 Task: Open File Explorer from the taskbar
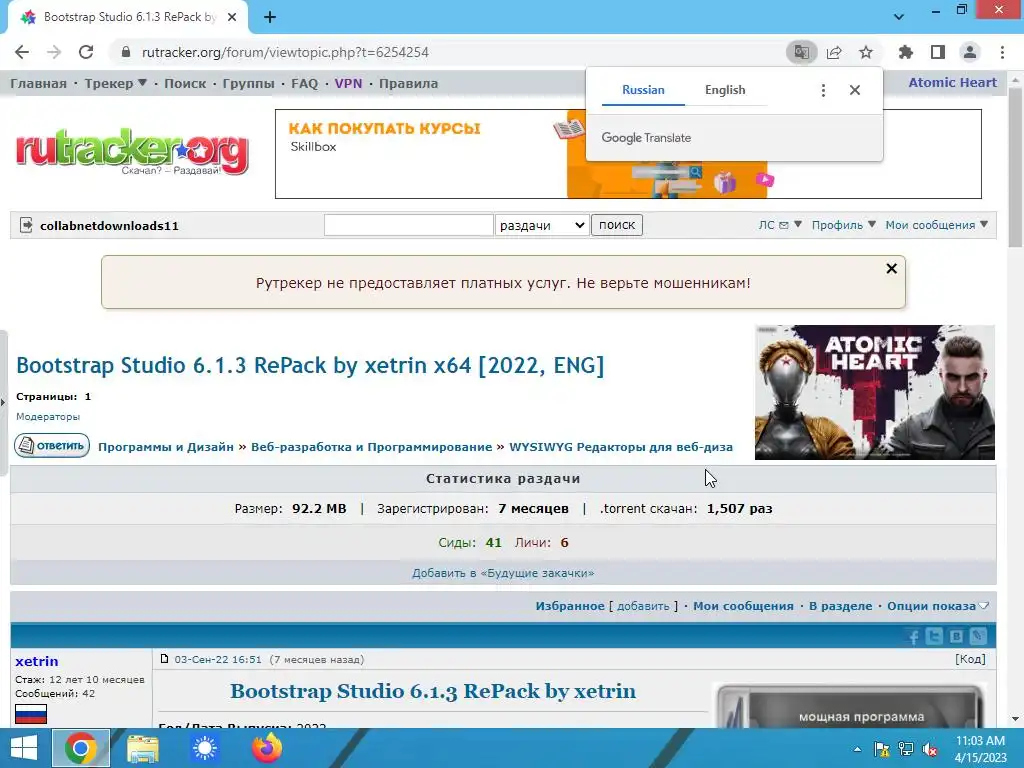[x=142, y=748]
